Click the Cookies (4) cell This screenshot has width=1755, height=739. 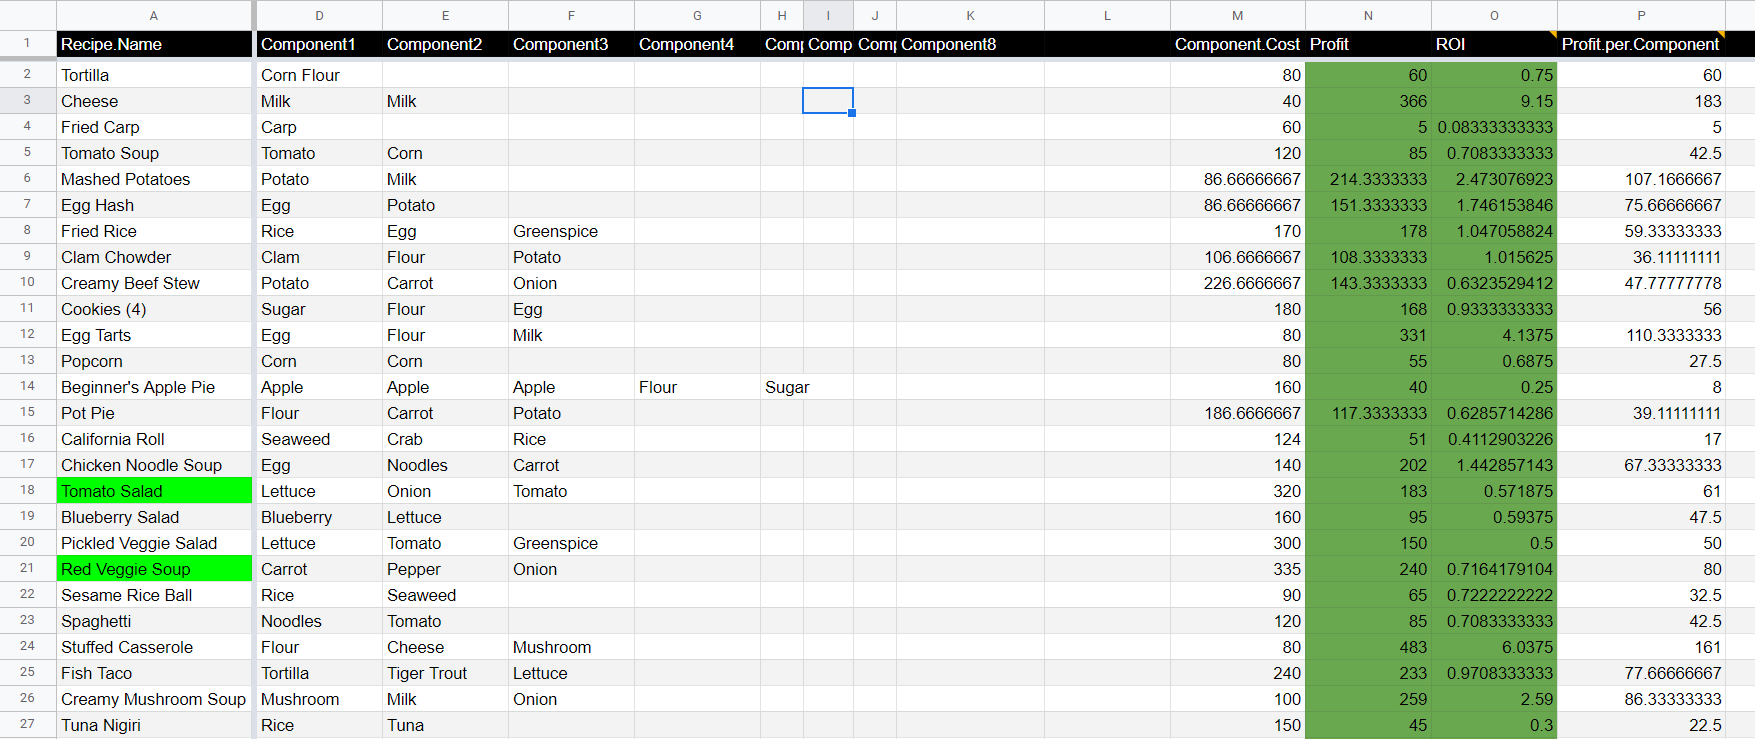[154, 309]
